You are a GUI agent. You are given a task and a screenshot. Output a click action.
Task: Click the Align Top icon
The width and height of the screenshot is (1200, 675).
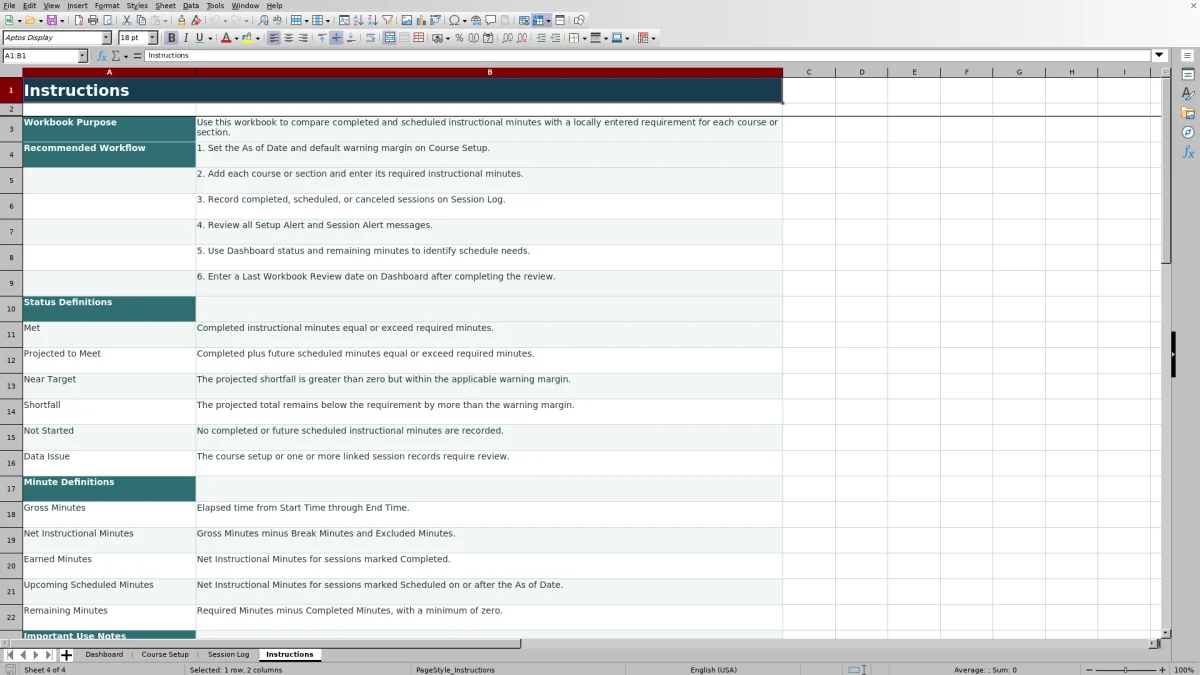322,38
